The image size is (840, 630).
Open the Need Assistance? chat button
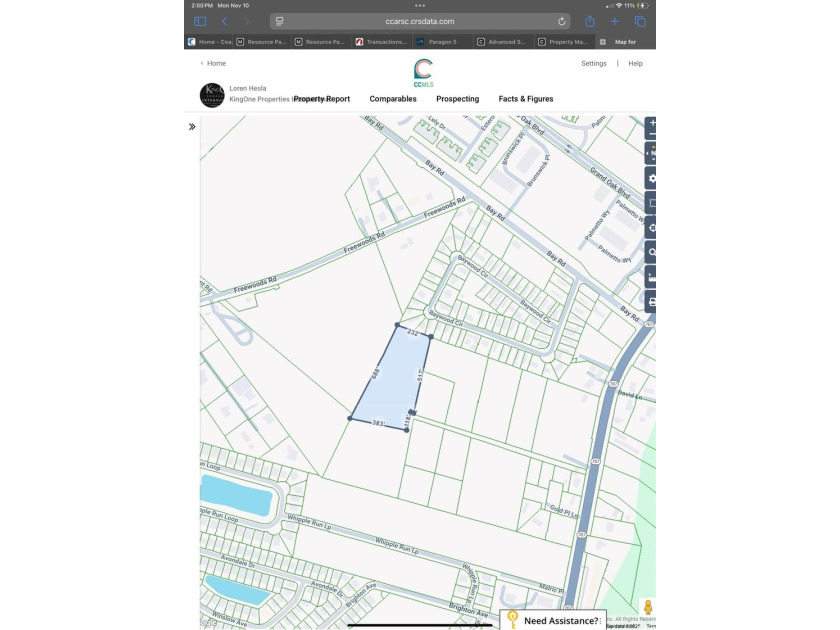coord(553,620)
